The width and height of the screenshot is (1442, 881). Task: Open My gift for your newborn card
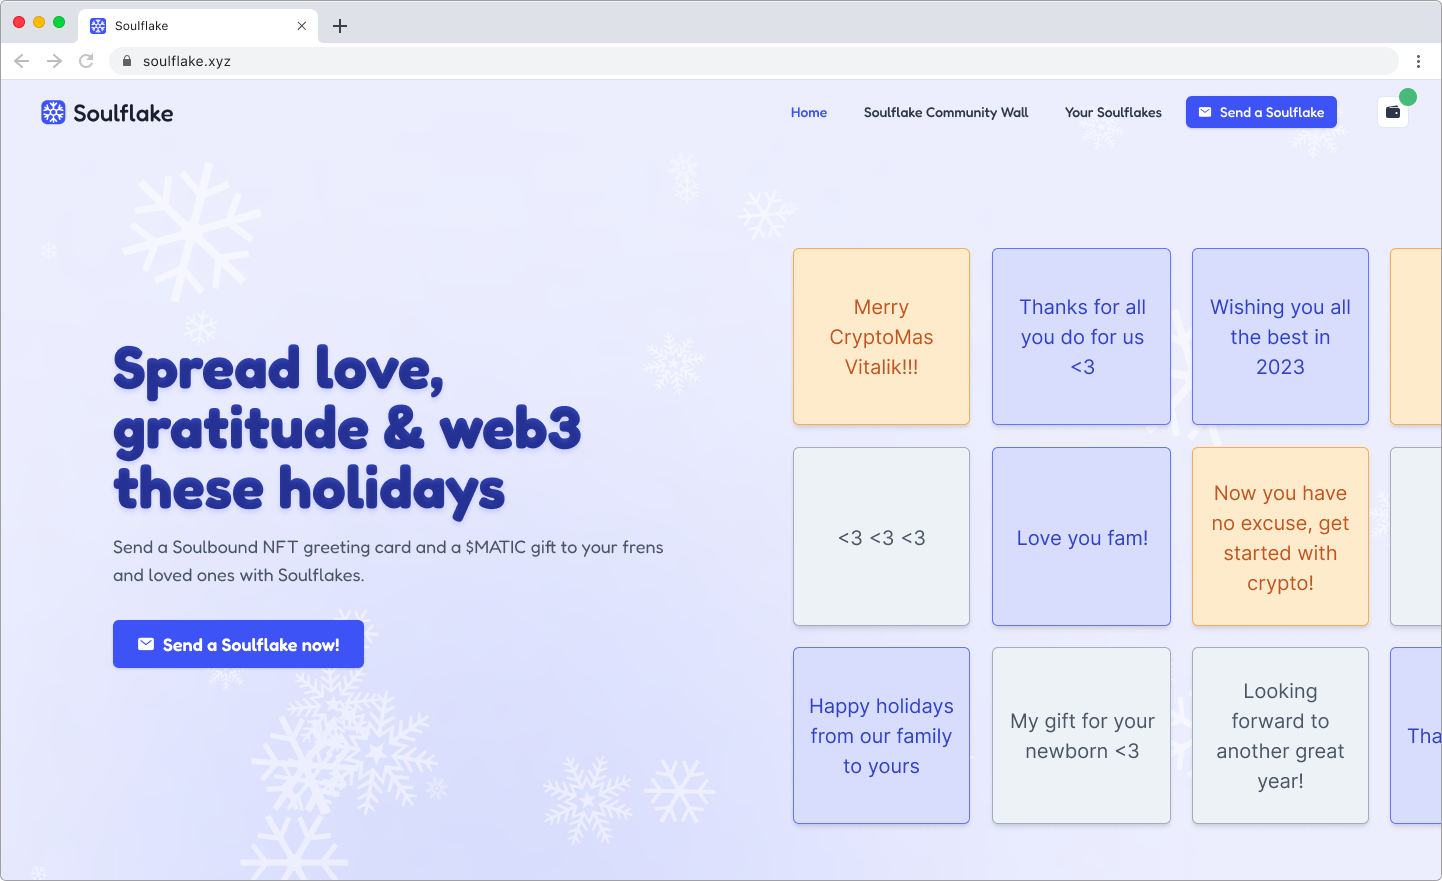(x=1081, y=736)
